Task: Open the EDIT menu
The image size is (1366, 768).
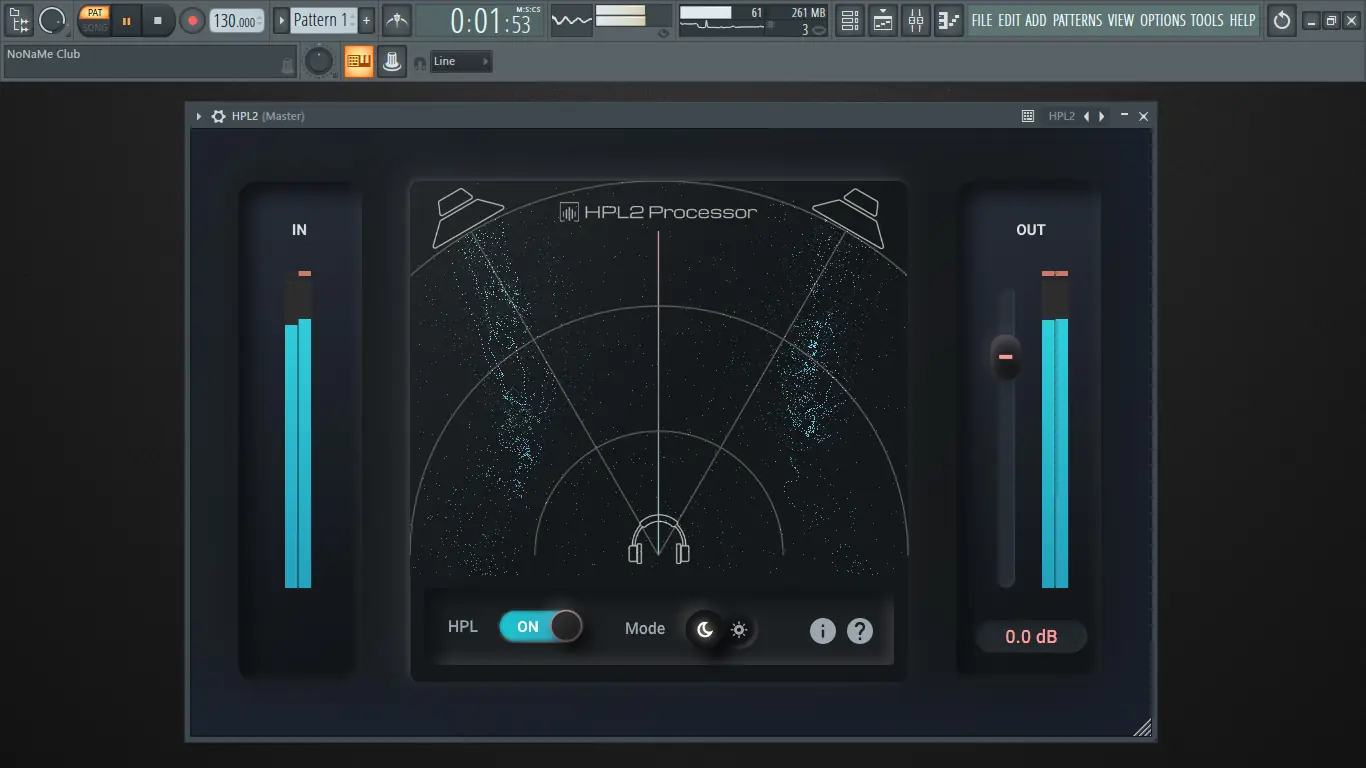Action: 1009,20
